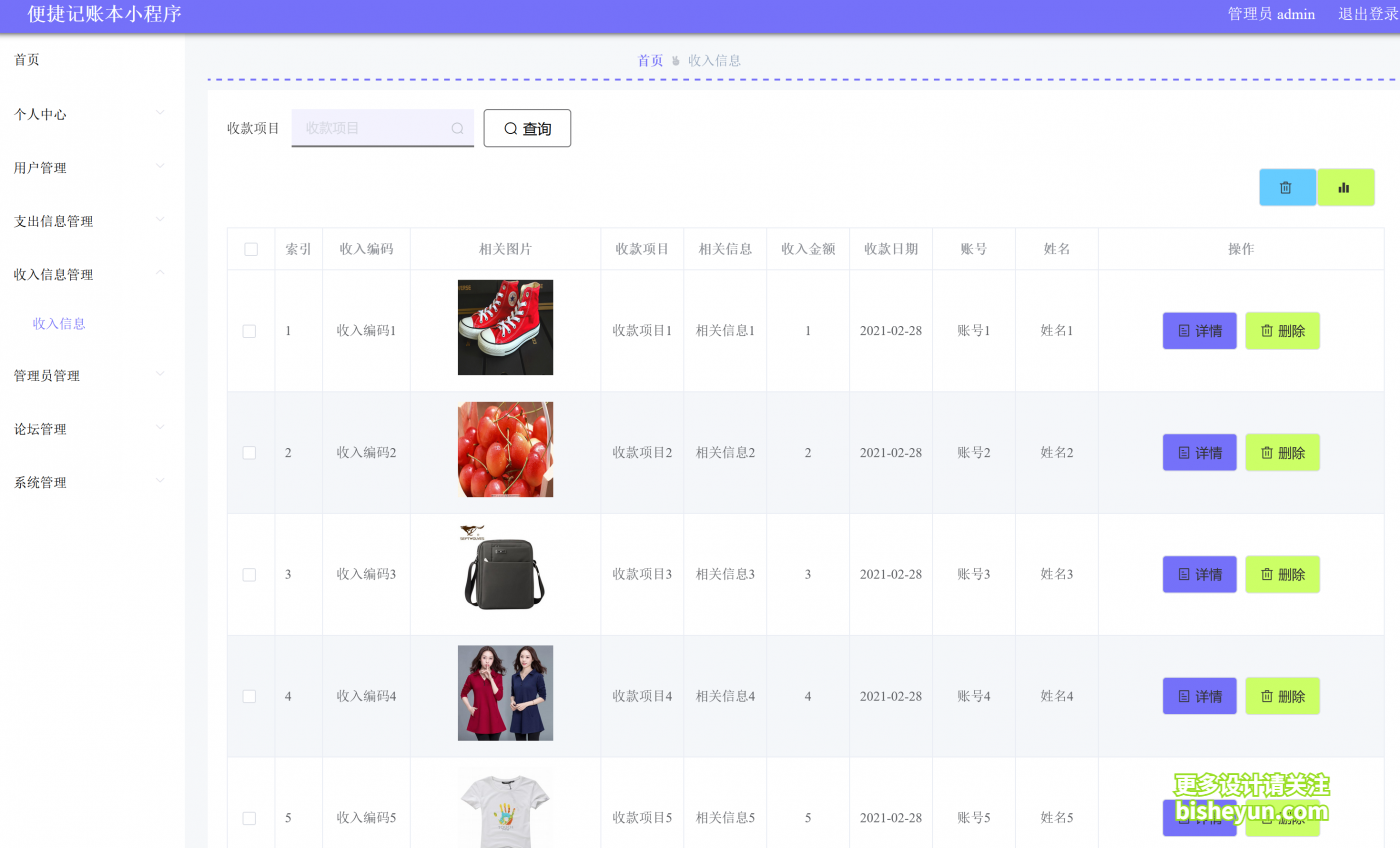
Task: Open the red sneakers thumbnail image
Action: tap(505, 327)
